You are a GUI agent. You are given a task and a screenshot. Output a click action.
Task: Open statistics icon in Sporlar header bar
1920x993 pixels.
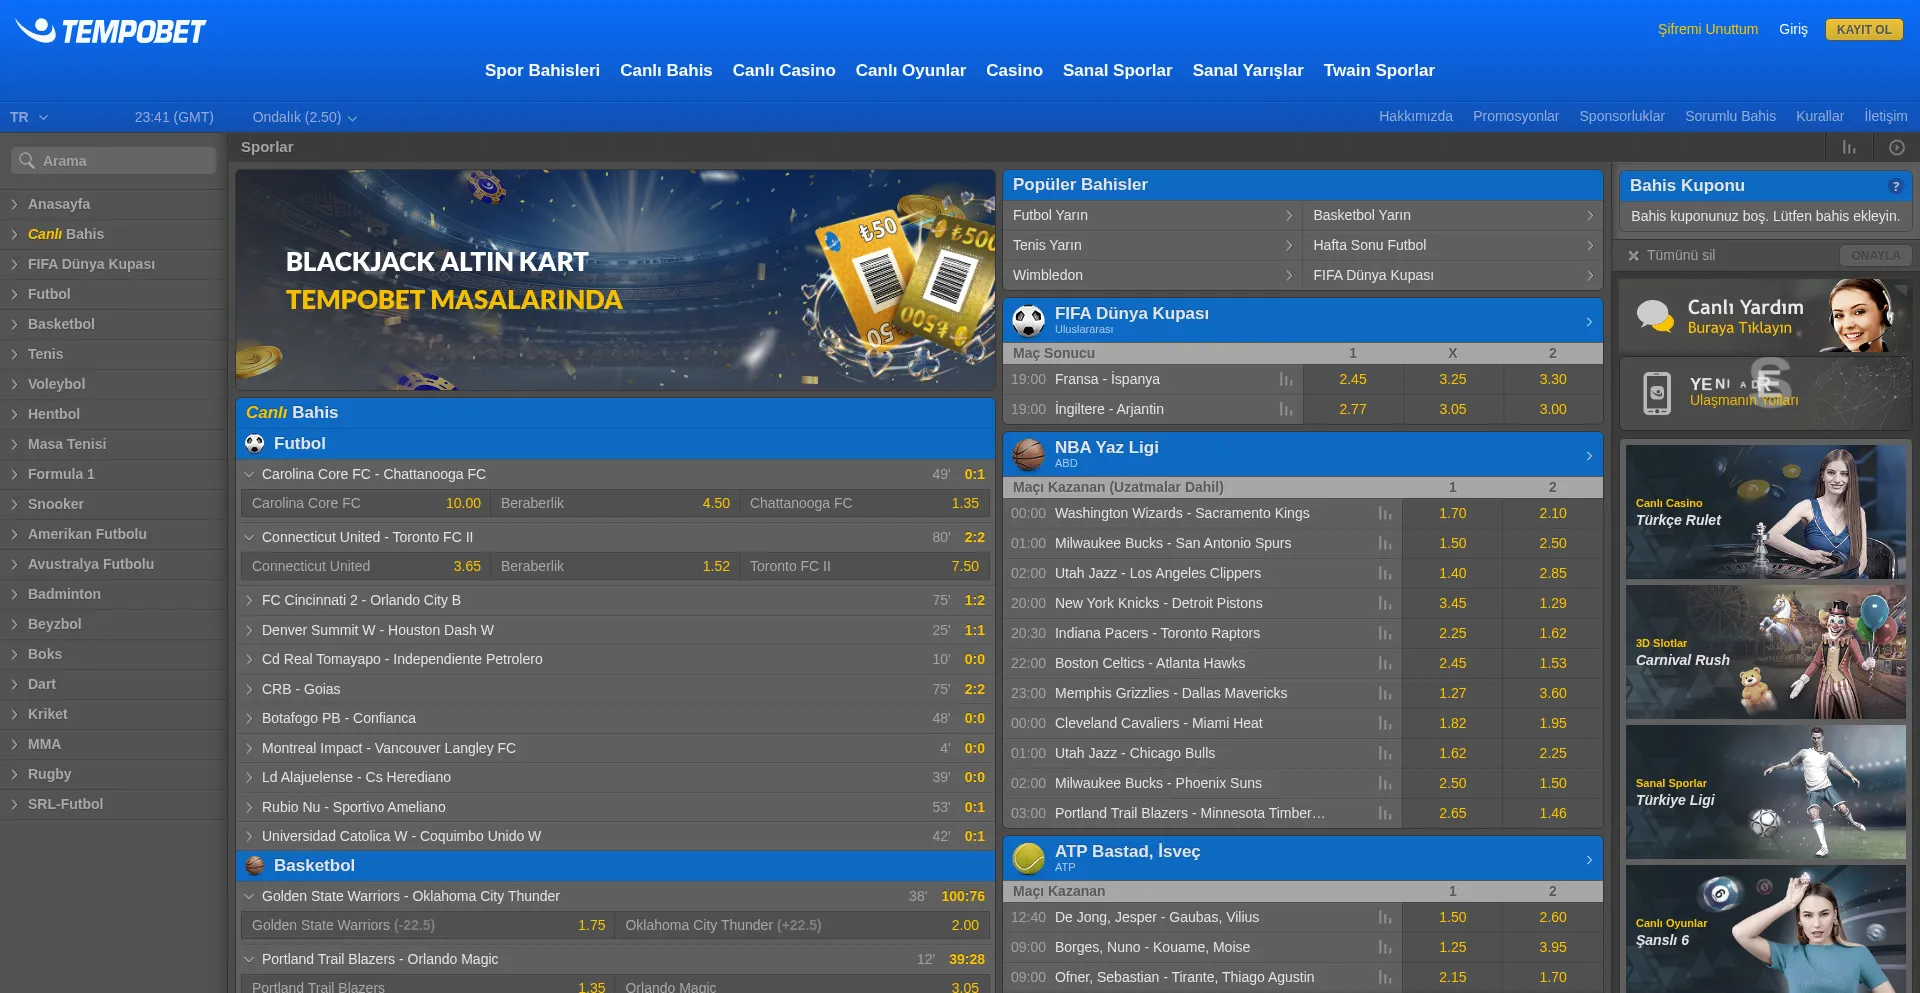point(1849,147)
